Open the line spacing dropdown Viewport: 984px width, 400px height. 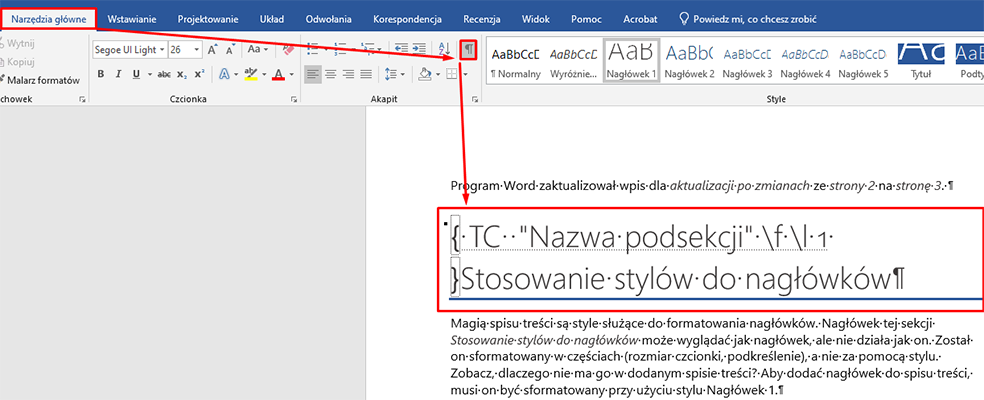click(x=395, y=74)
